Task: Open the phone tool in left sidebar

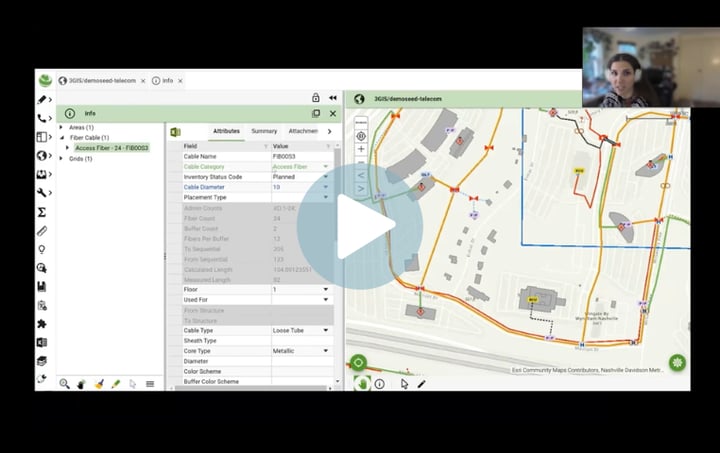Action: click(42, 118)
